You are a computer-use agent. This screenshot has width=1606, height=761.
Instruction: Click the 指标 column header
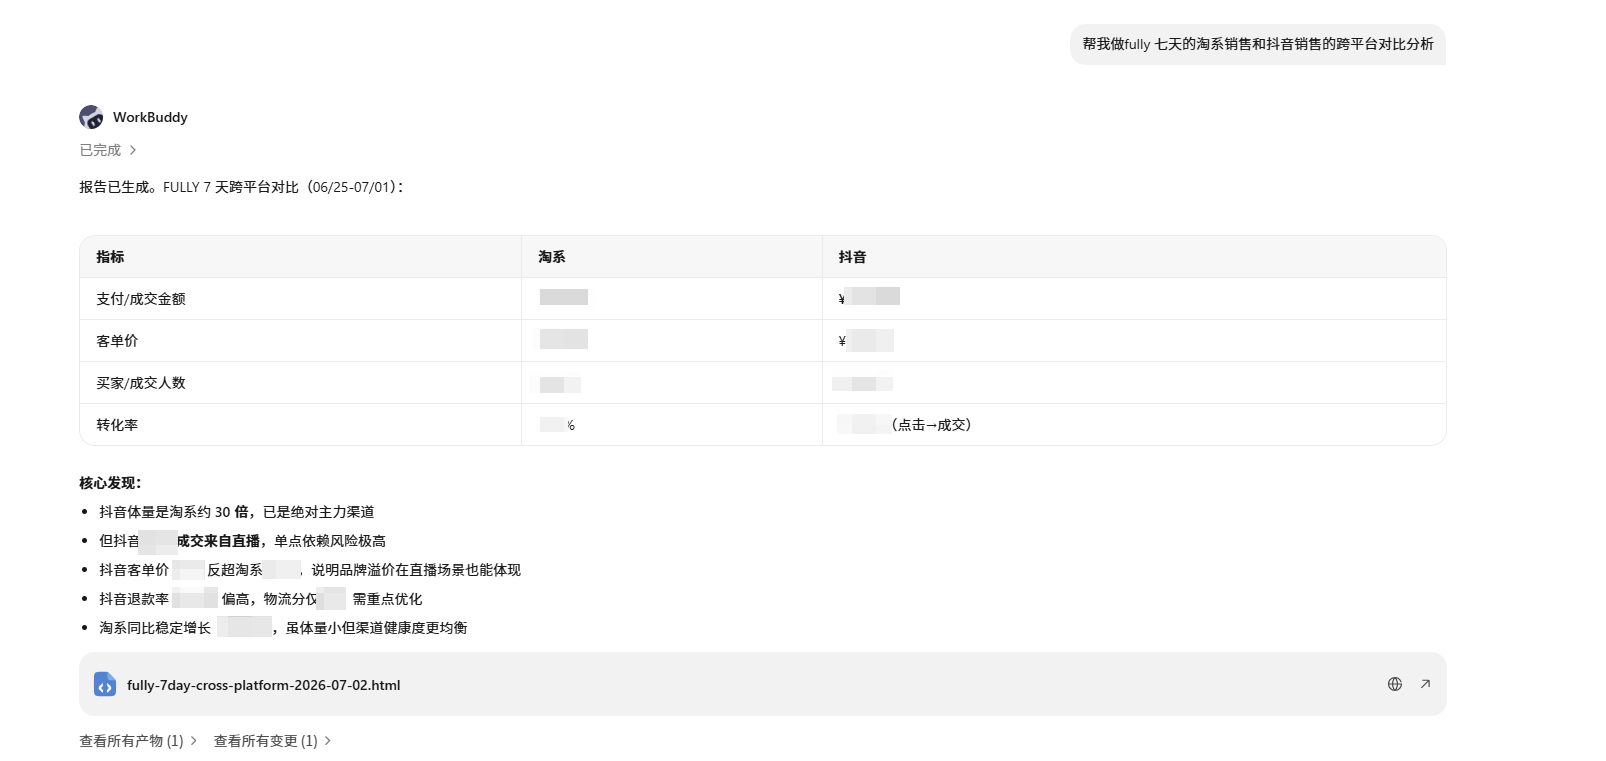(110, 257)
